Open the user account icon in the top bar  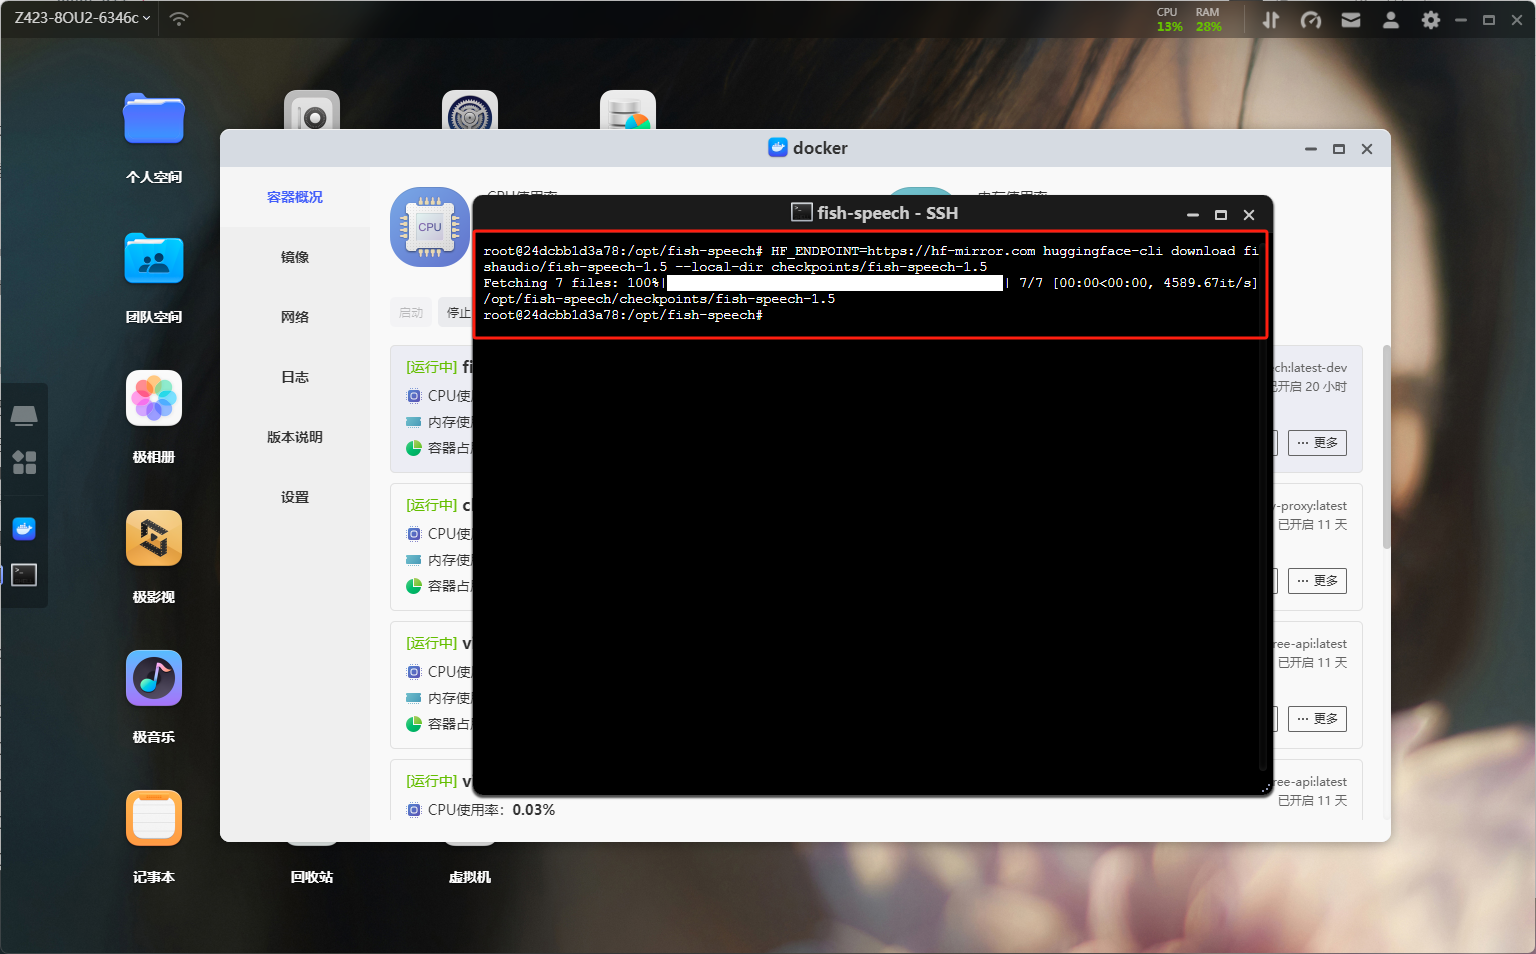coord(1391,19)
